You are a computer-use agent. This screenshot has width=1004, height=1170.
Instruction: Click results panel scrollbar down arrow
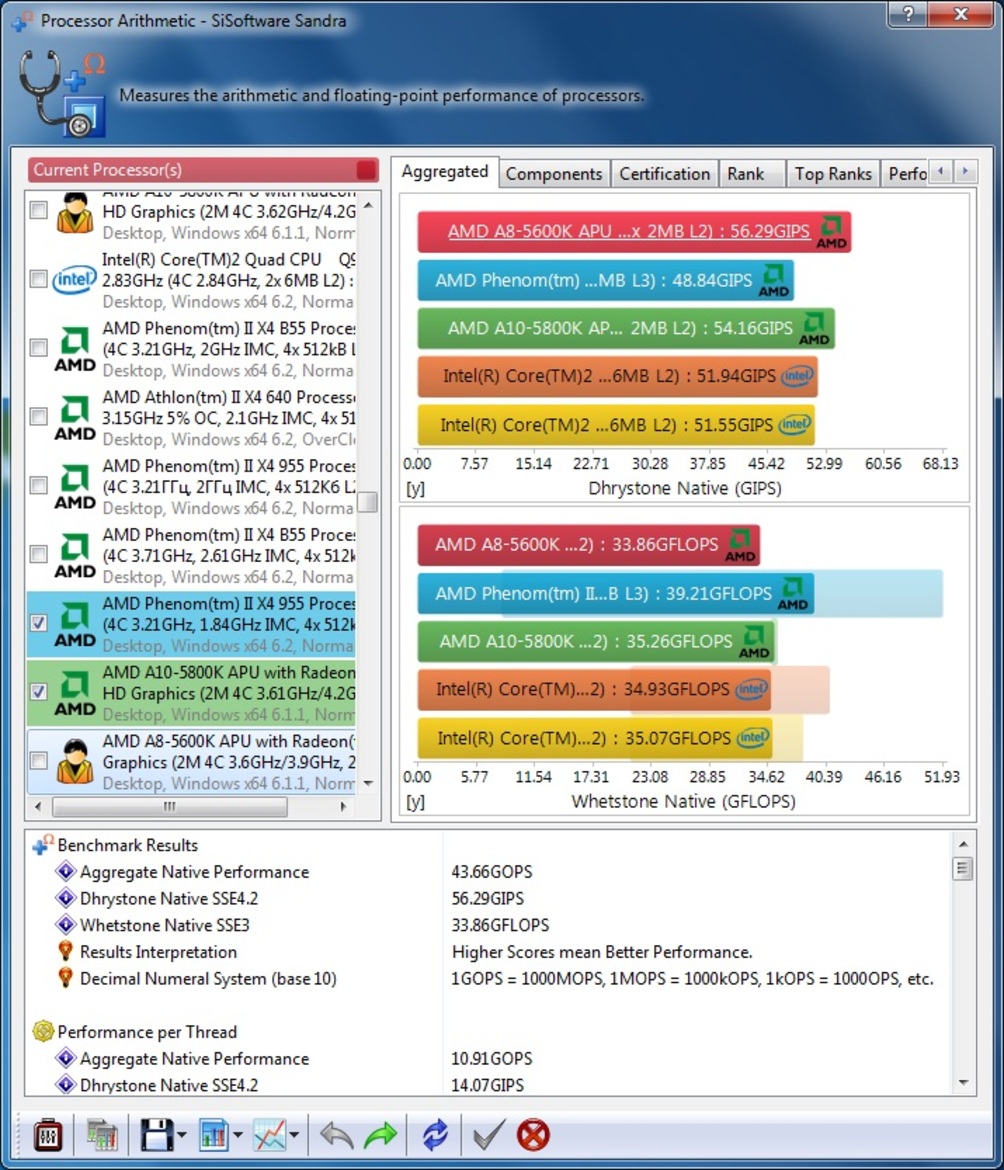pyautogui.click(x=963, y=1083)
